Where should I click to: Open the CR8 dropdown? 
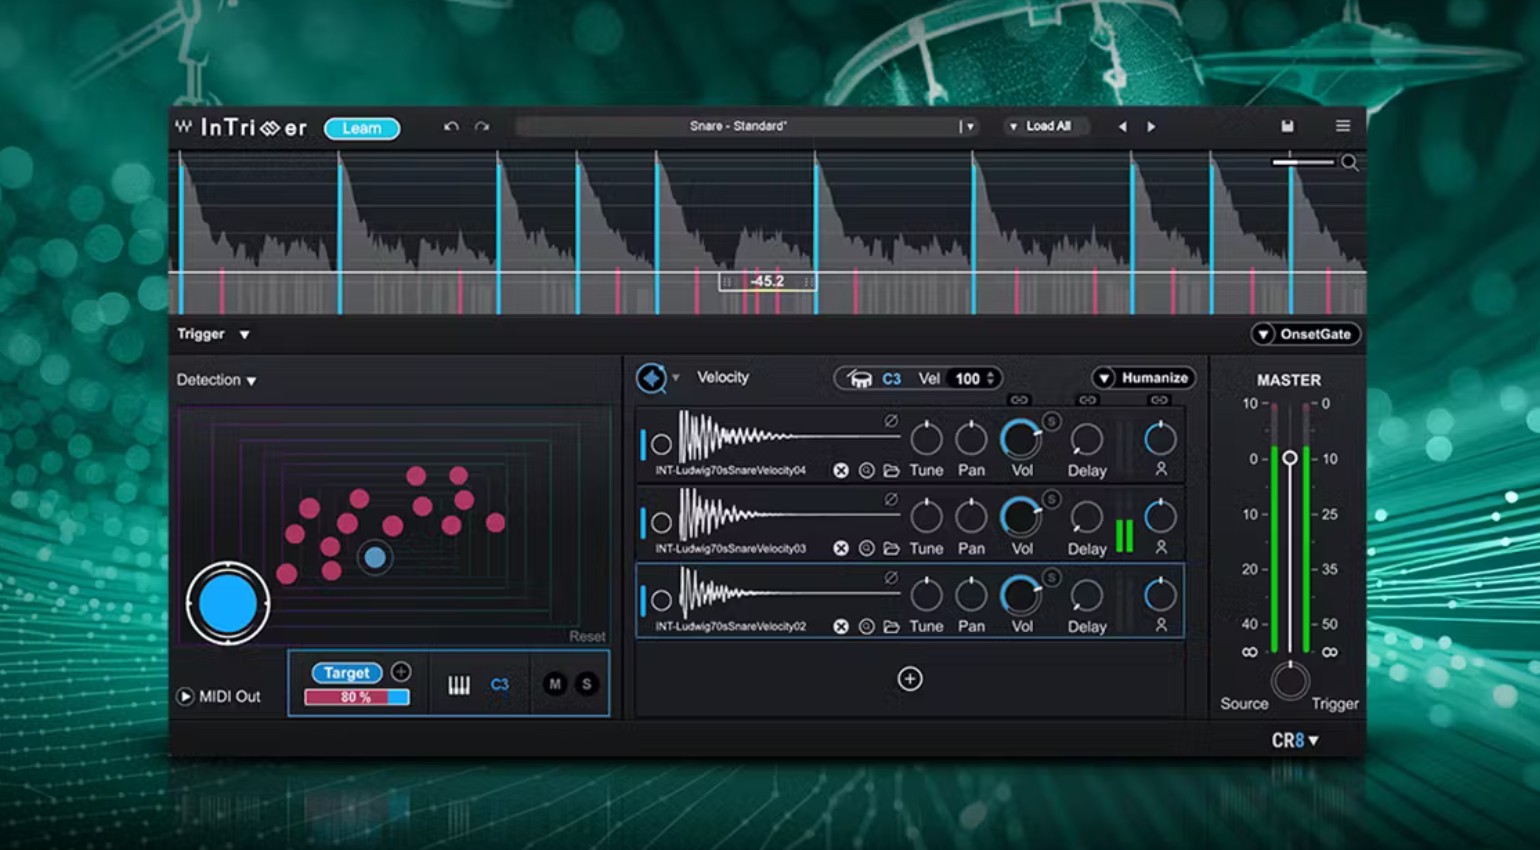click(x=1295, y=741)
